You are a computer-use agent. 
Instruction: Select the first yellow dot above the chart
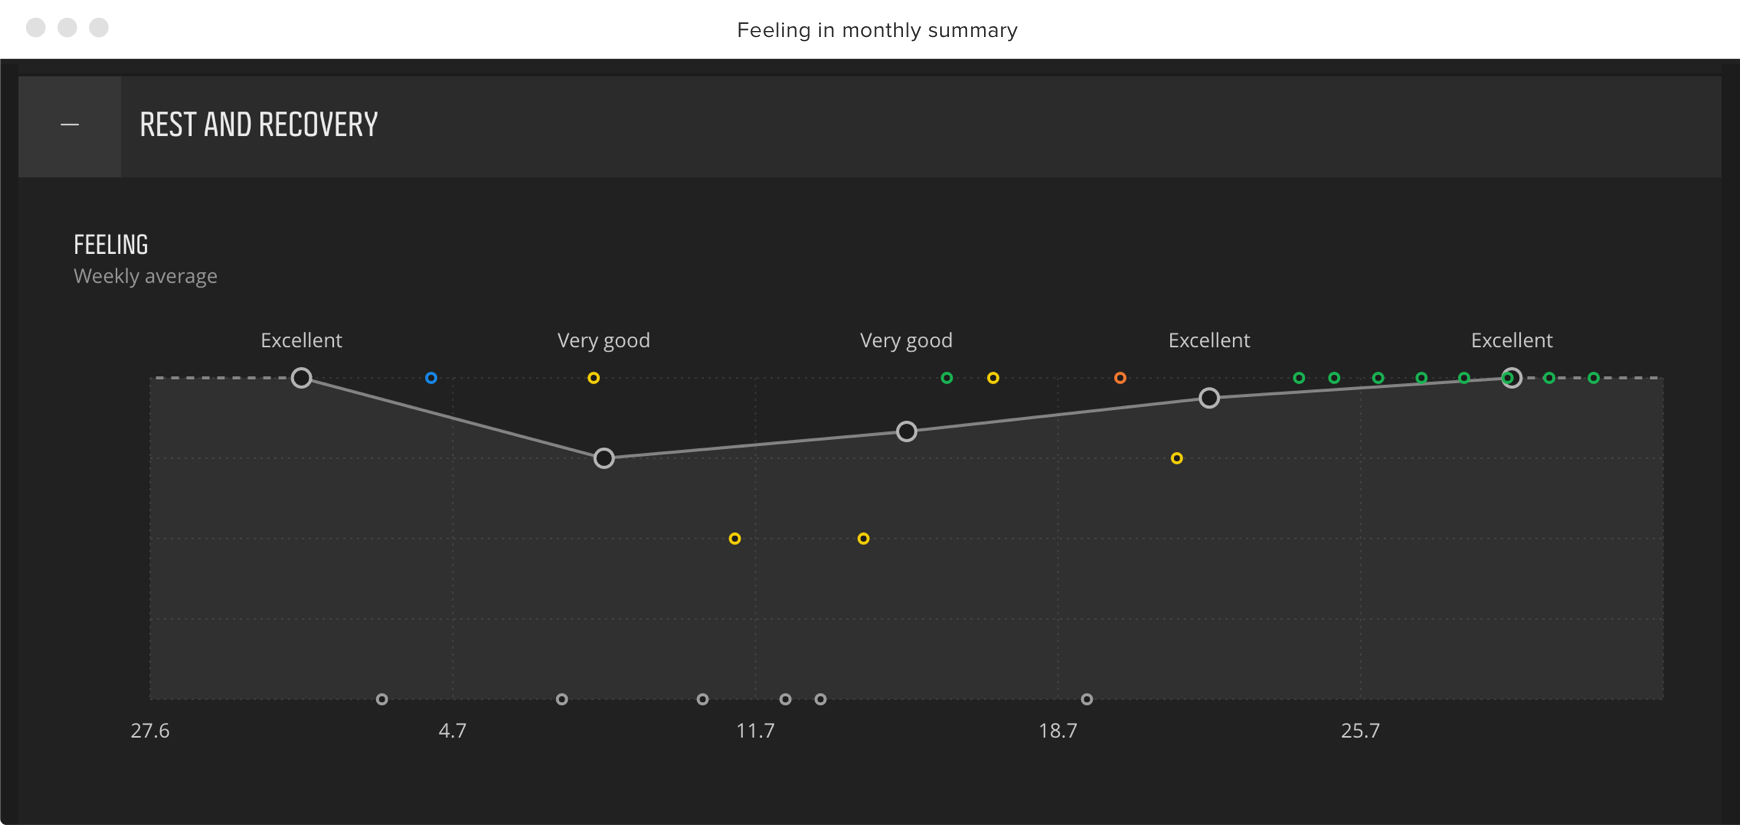pos(593,378)
